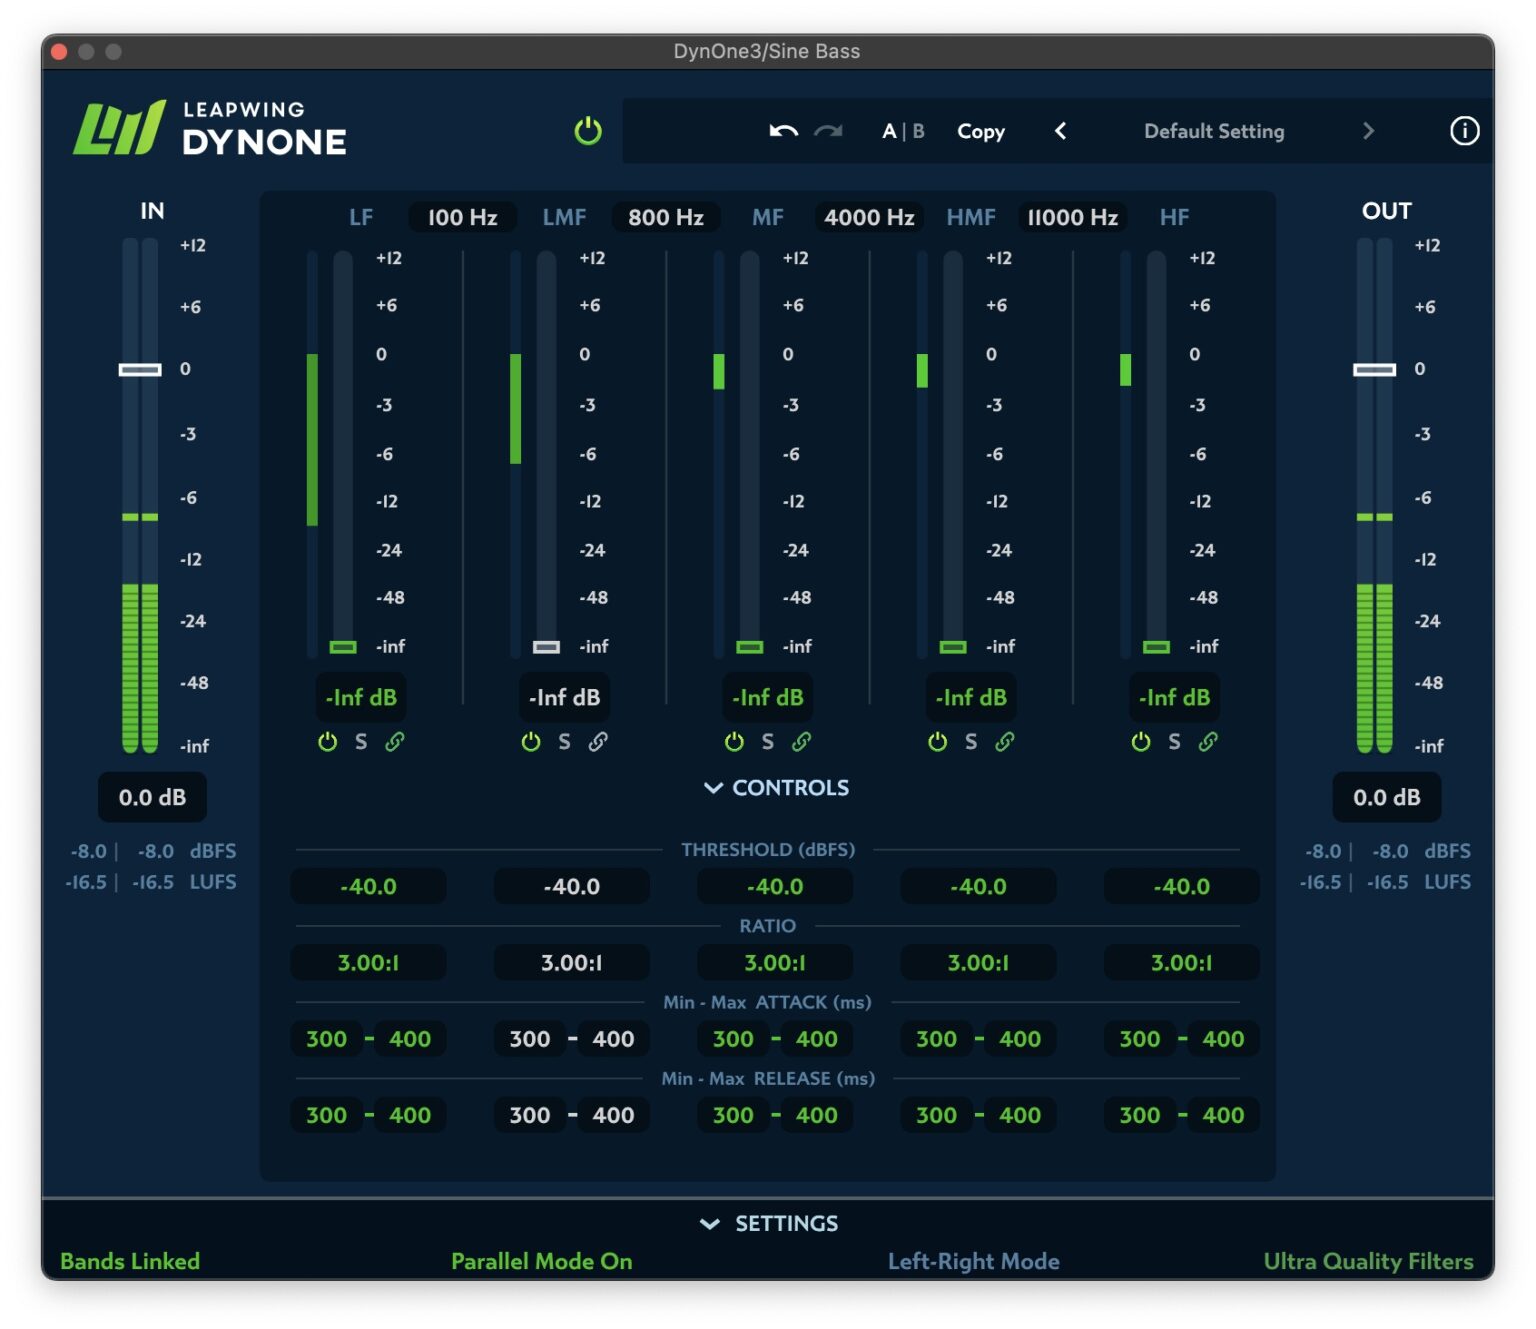Click the power icon below the LMF band
Image resolution: width=1536 pixels, height=1329 pixels.
(x=530, y=741)
